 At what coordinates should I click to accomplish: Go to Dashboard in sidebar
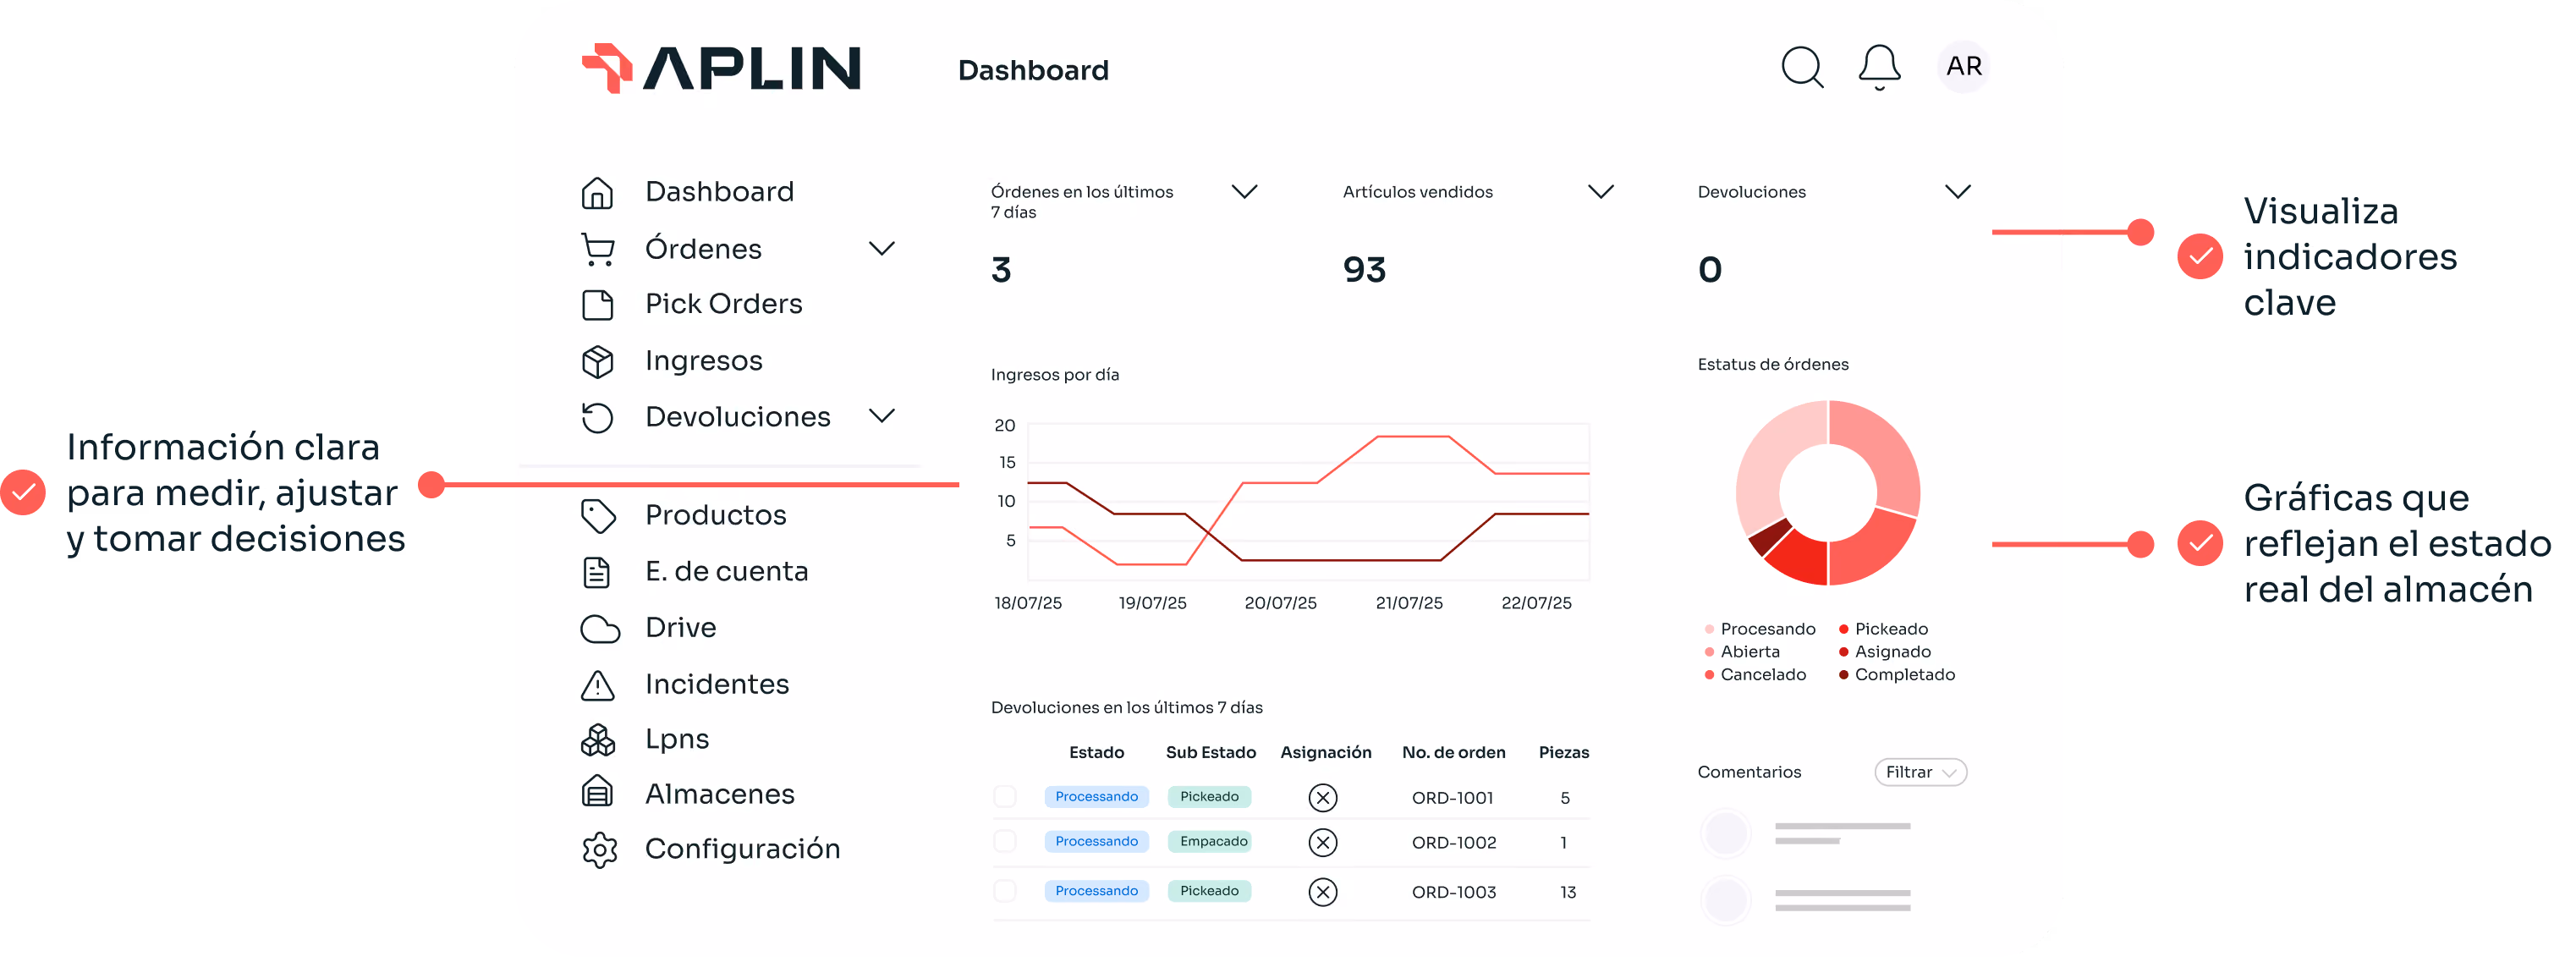(x=719, y=192)
